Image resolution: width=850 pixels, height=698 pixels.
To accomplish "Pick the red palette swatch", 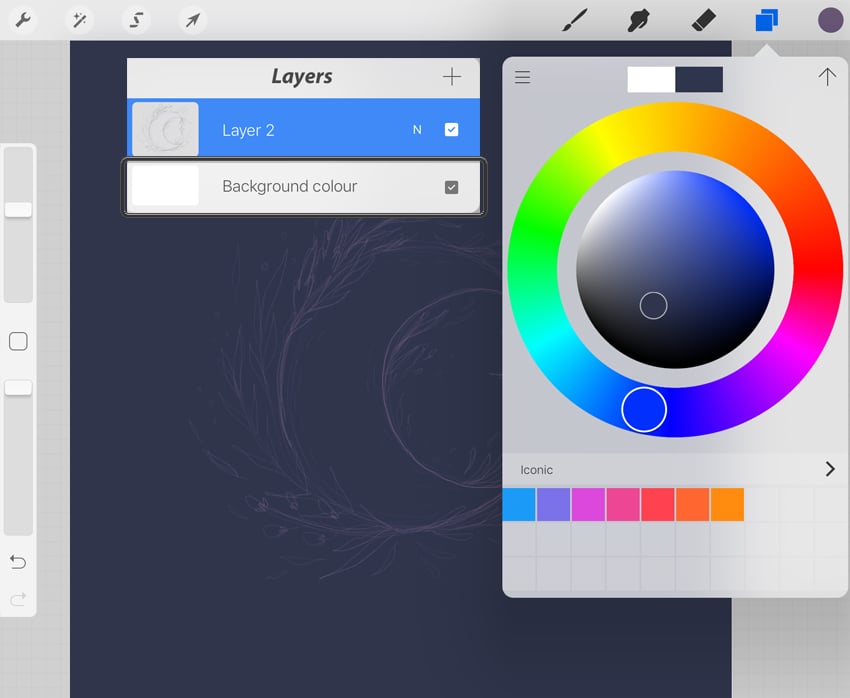I will pos(658,505).
